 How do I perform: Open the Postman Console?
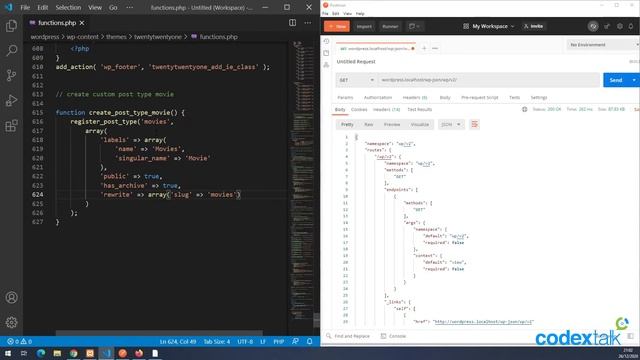(x=393, y=336)
